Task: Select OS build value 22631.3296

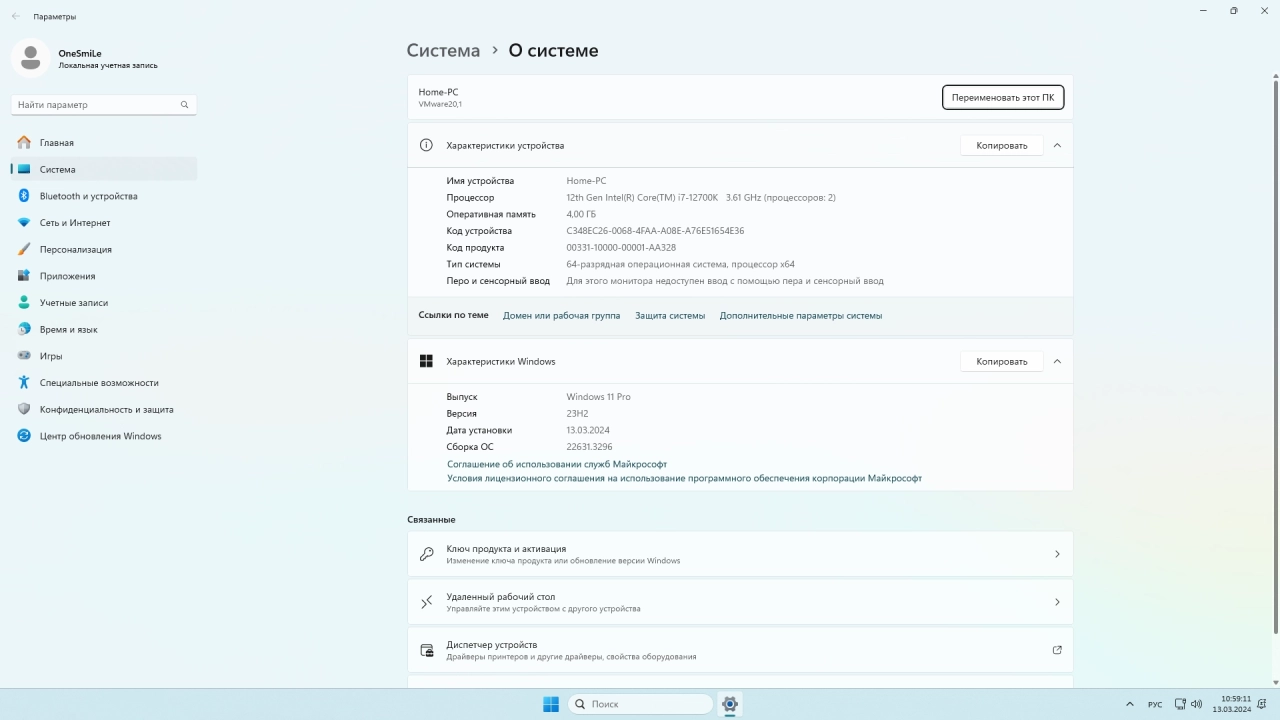Action: 589,447
